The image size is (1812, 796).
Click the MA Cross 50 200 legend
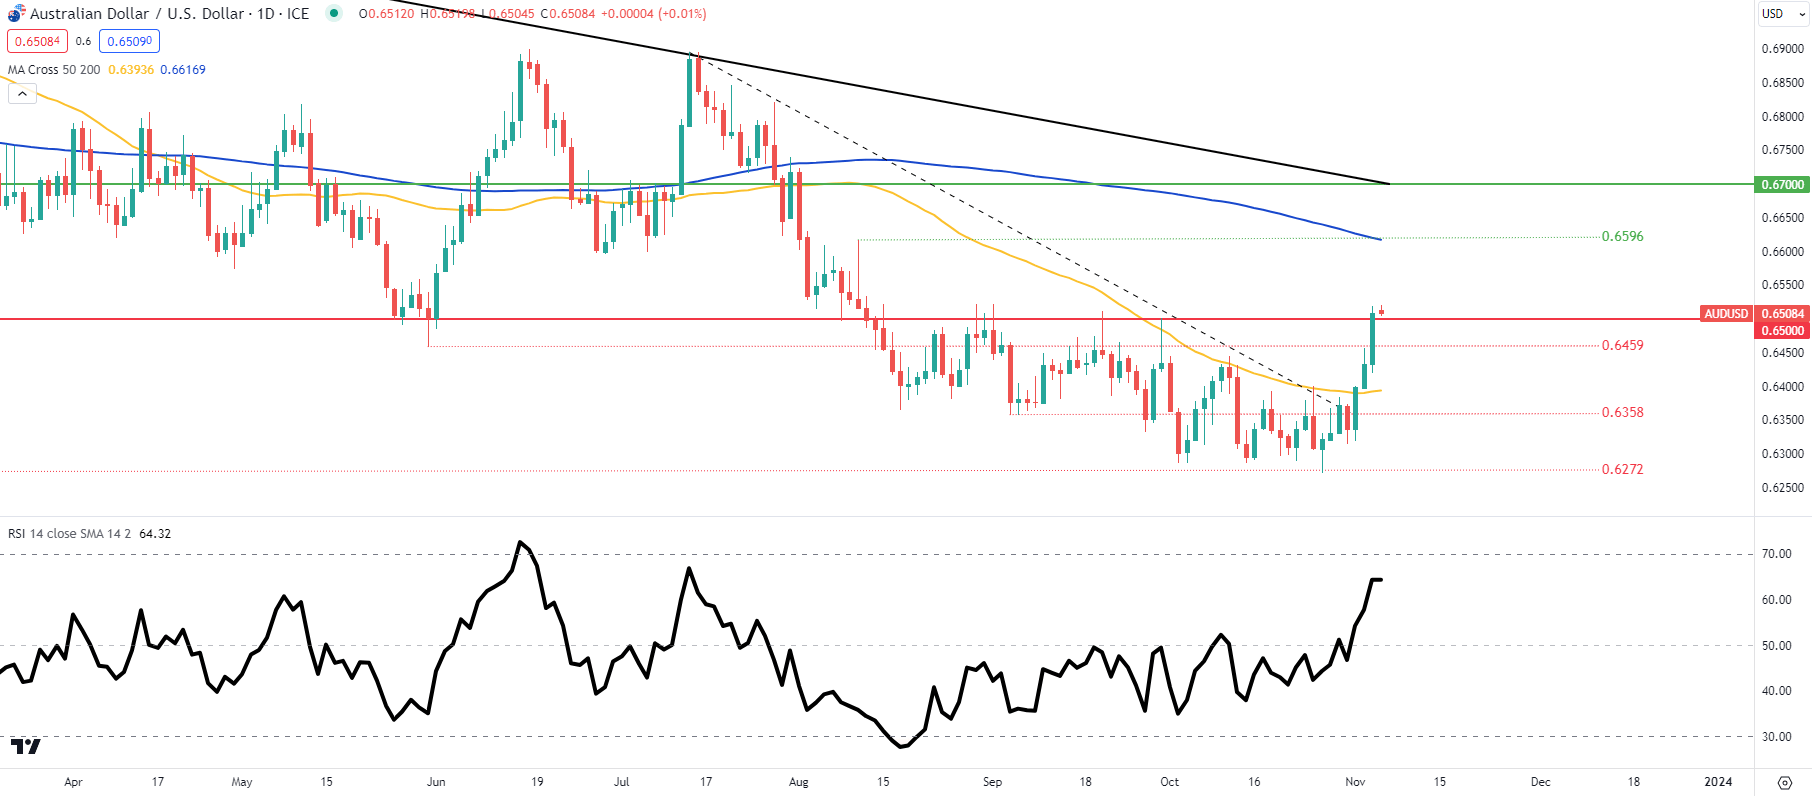coord(54,70)
